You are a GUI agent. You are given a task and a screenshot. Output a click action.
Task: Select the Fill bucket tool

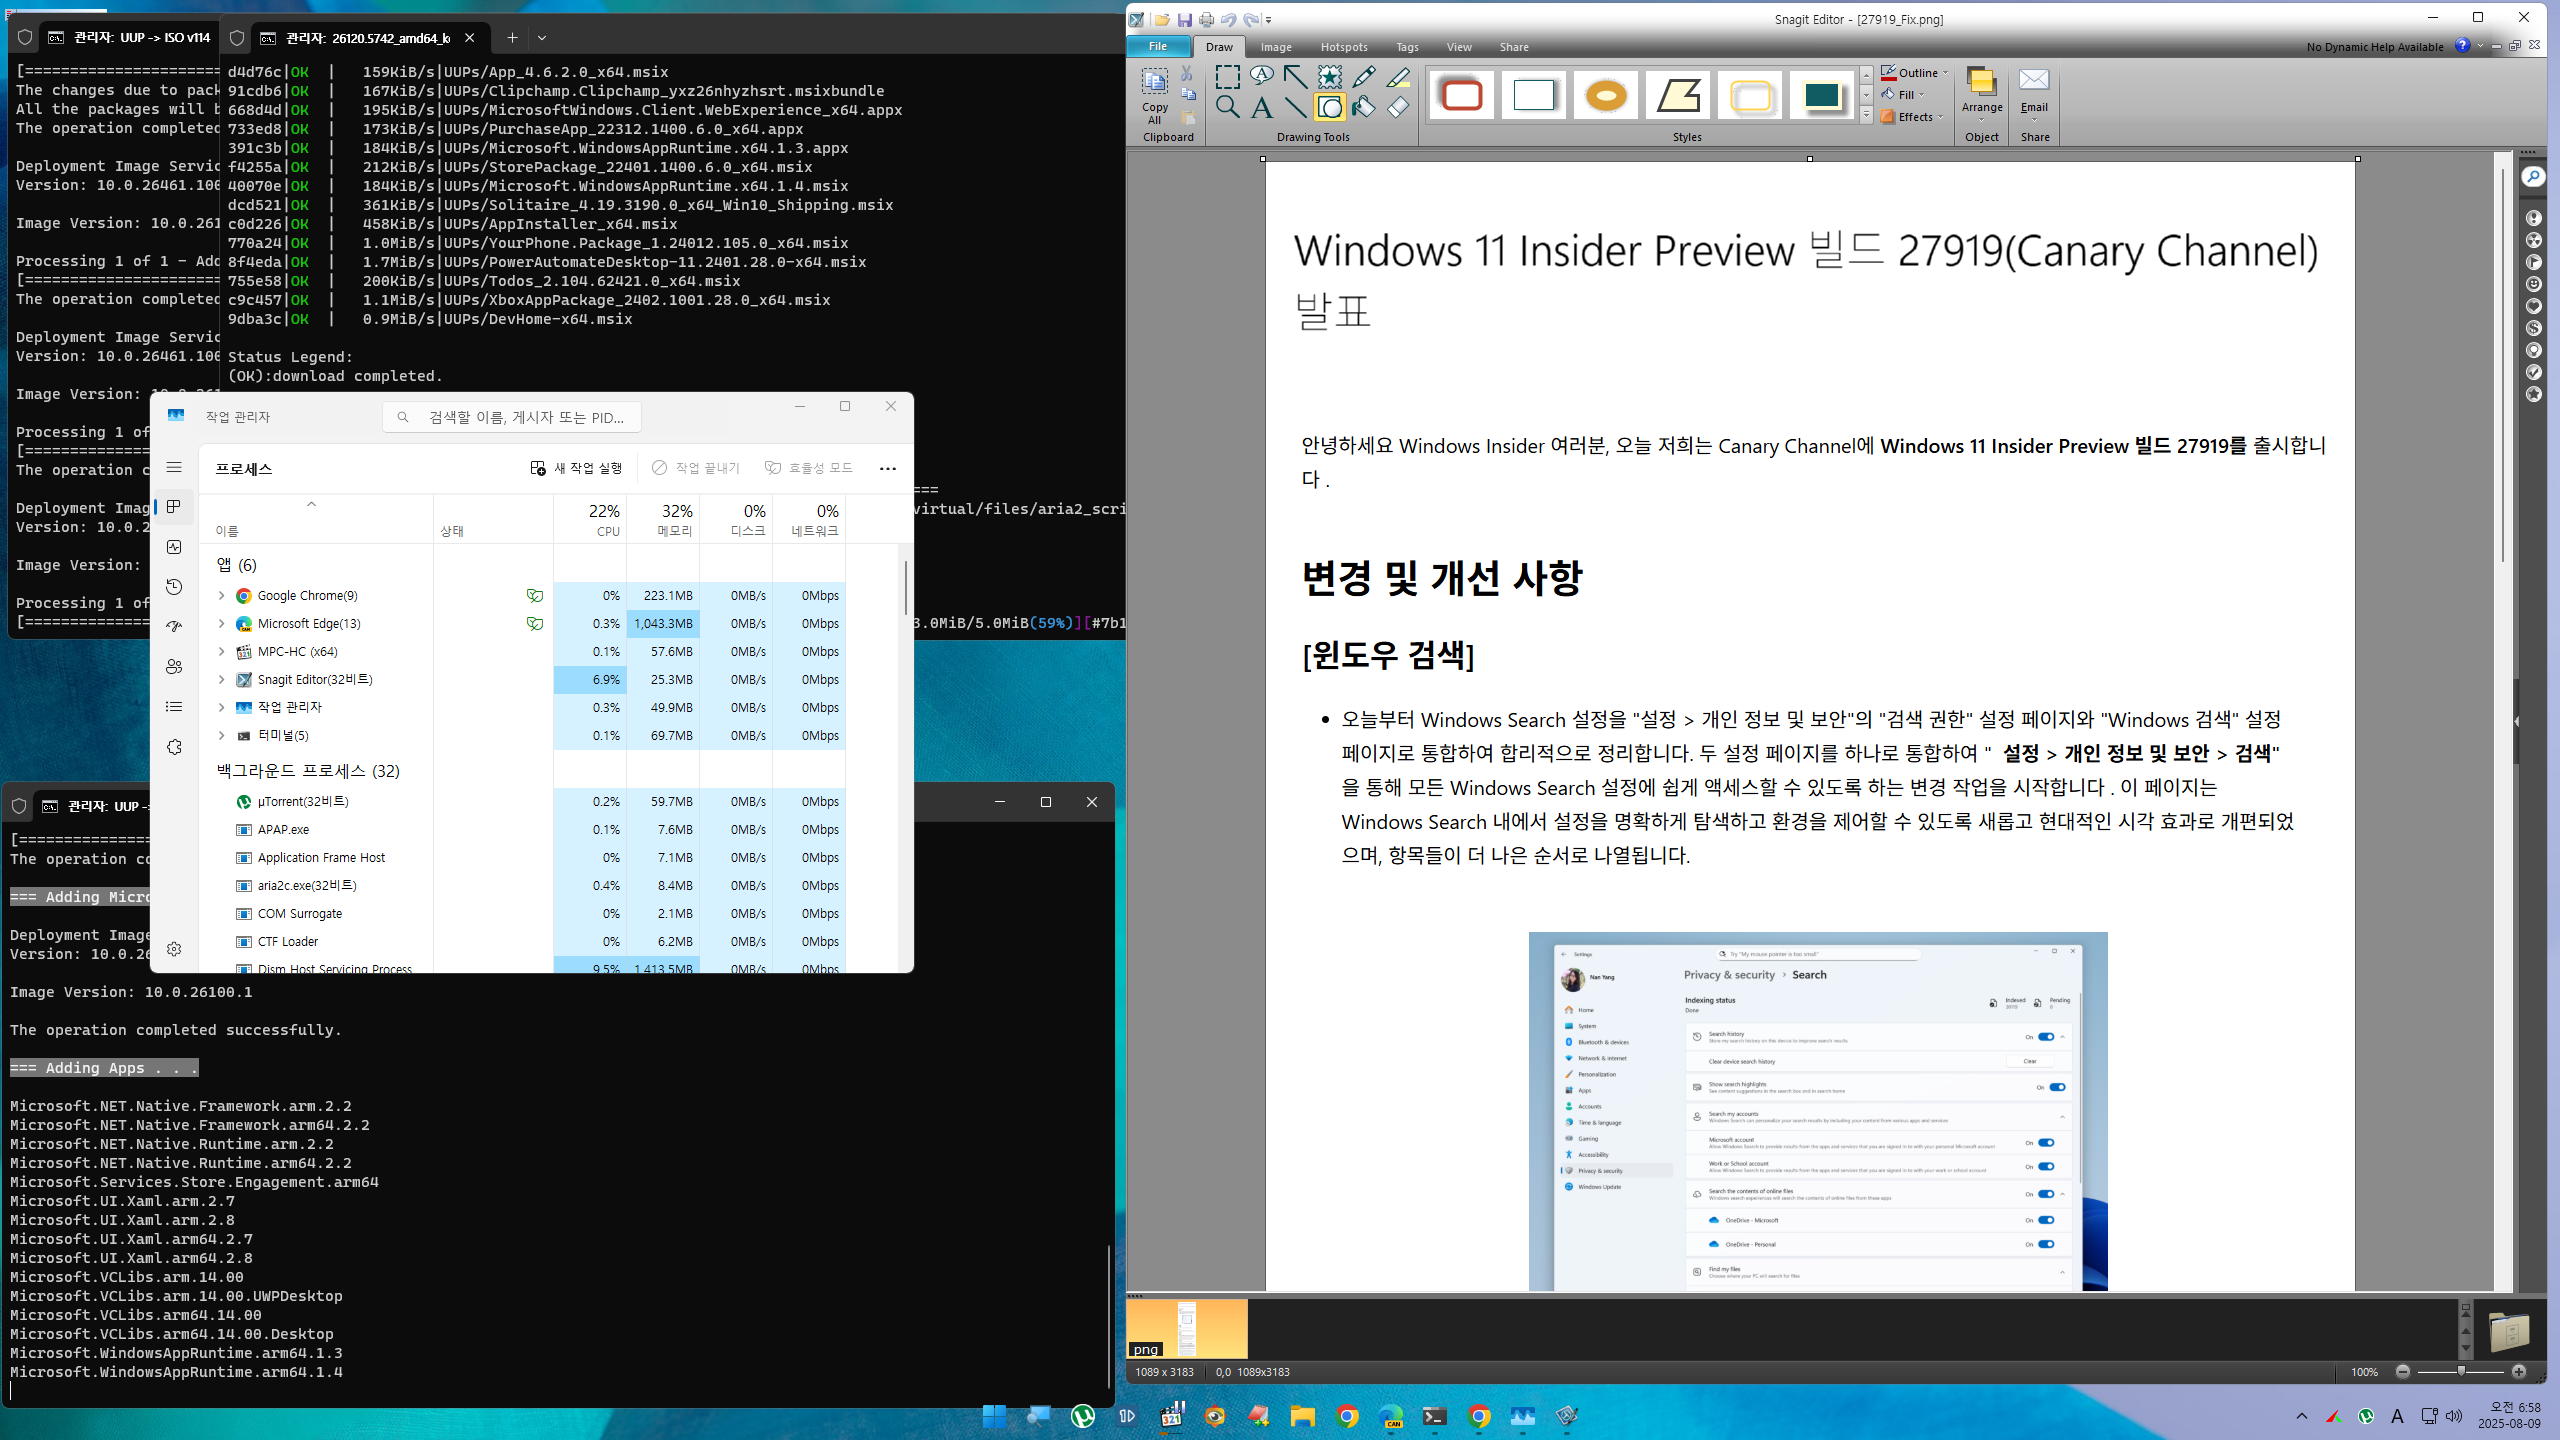1363,107
